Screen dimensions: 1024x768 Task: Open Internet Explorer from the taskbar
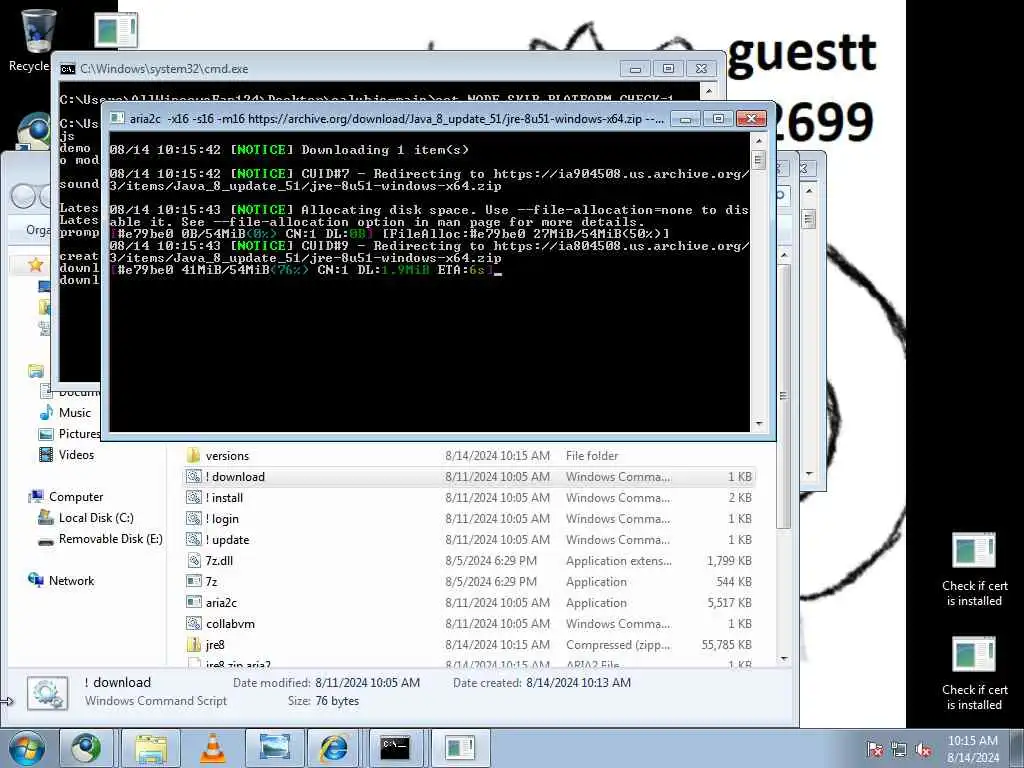click(334, 748)
